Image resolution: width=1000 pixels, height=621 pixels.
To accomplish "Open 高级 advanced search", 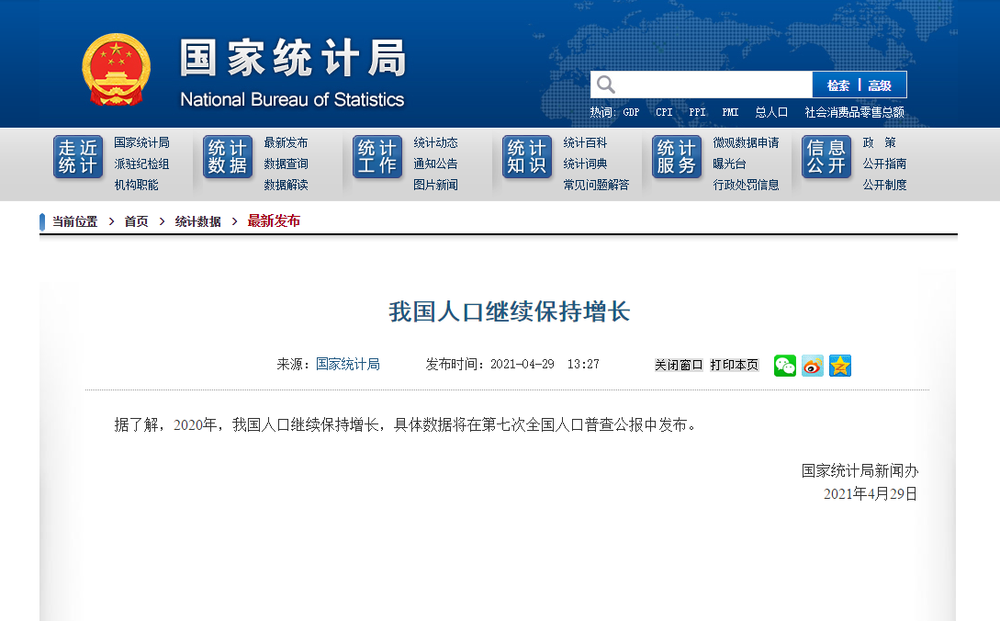I will [879, 85].
